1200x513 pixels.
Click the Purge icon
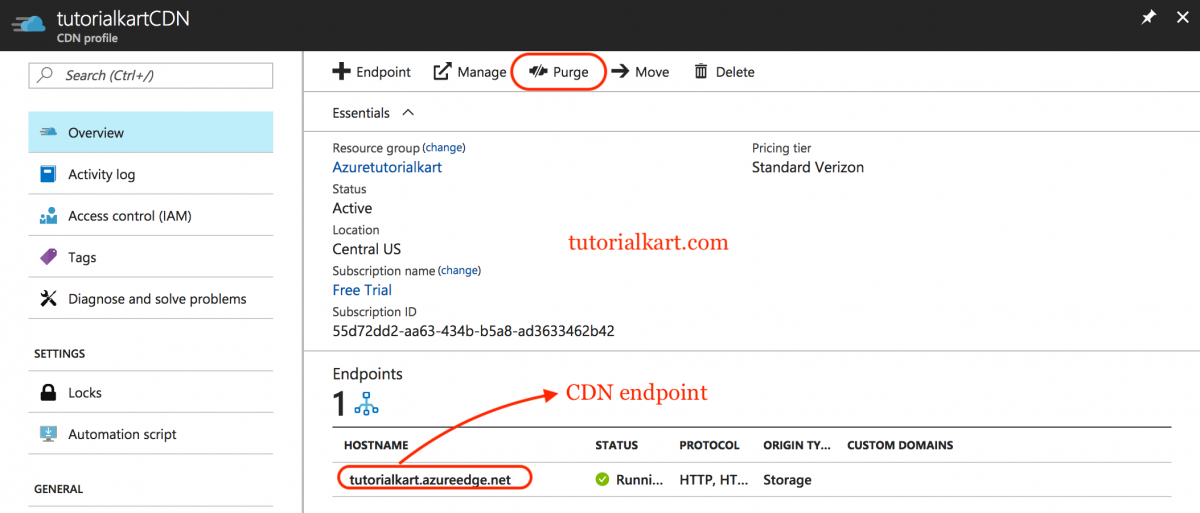538,72
